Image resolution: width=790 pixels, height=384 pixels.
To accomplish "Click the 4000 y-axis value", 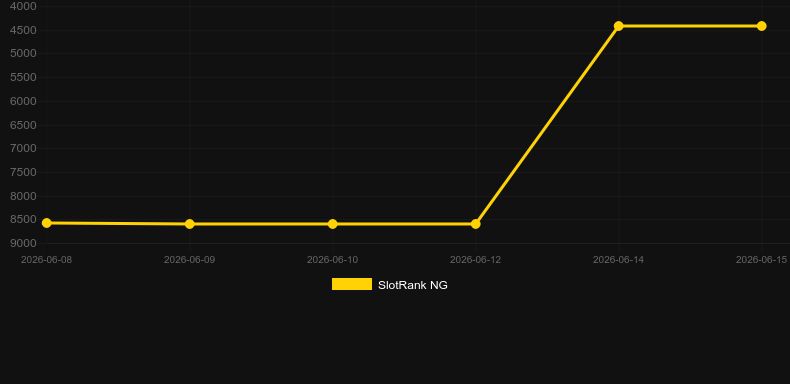I will point(23,7).
